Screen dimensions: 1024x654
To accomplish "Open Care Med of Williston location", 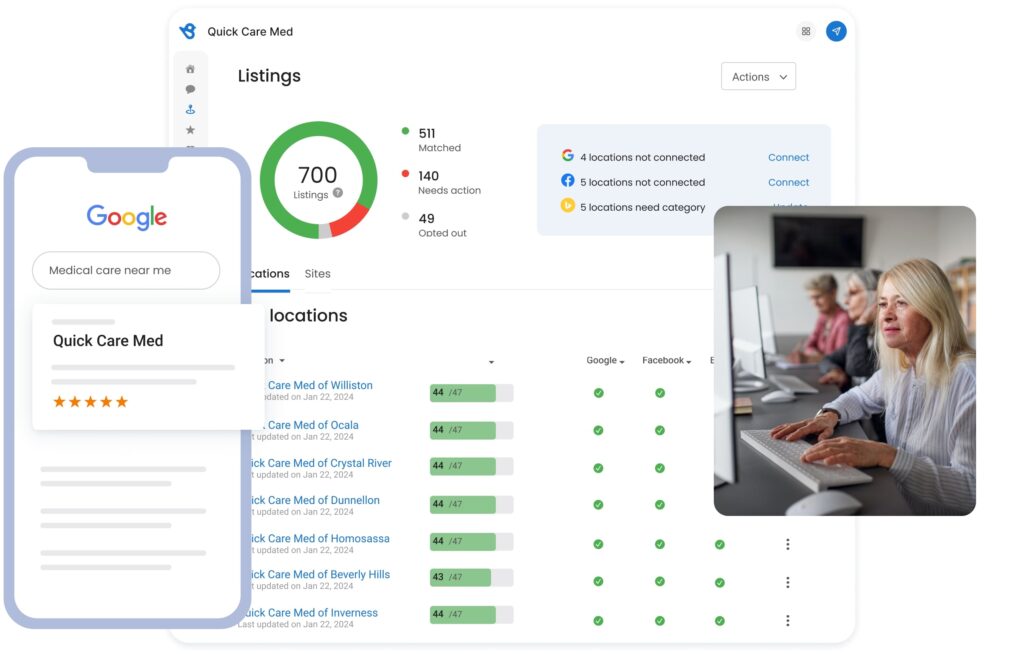I will [320, 385].
